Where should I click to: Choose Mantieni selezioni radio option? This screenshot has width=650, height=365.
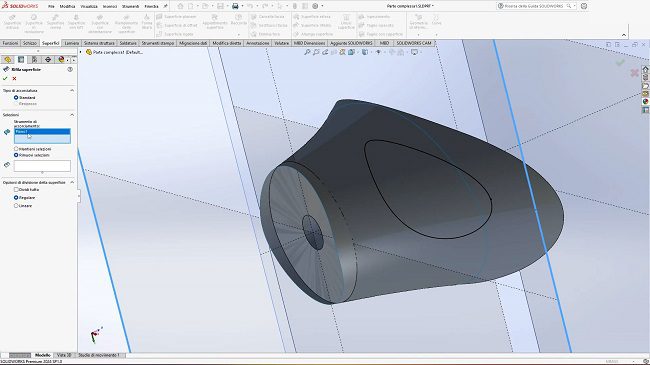pyautogui.click(x=16, y=148)
